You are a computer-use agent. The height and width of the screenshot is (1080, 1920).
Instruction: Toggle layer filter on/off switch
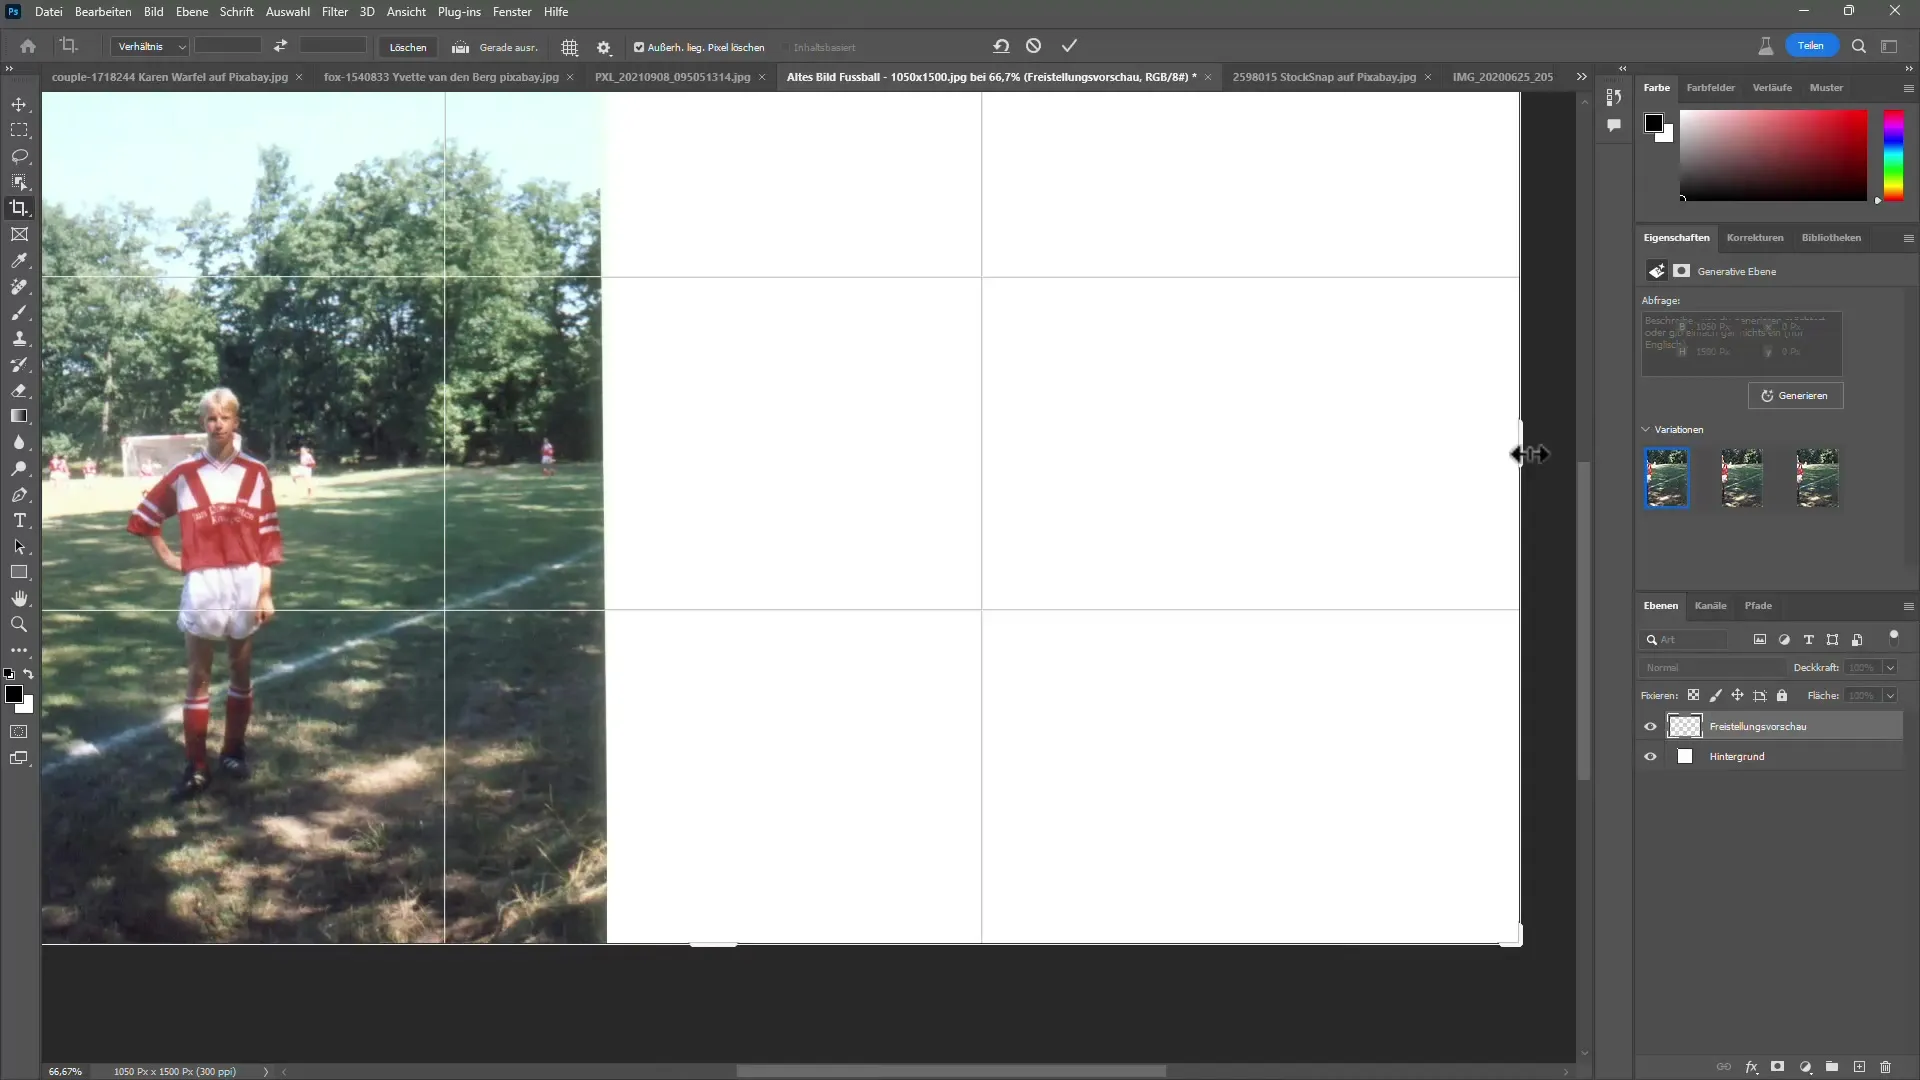[x=1893, y=638]
